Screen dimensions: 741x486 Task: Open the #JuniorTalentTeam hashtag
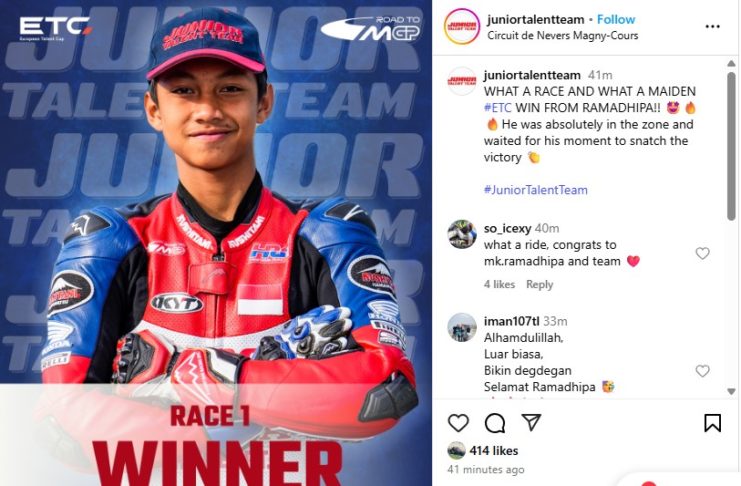(535, 190)
